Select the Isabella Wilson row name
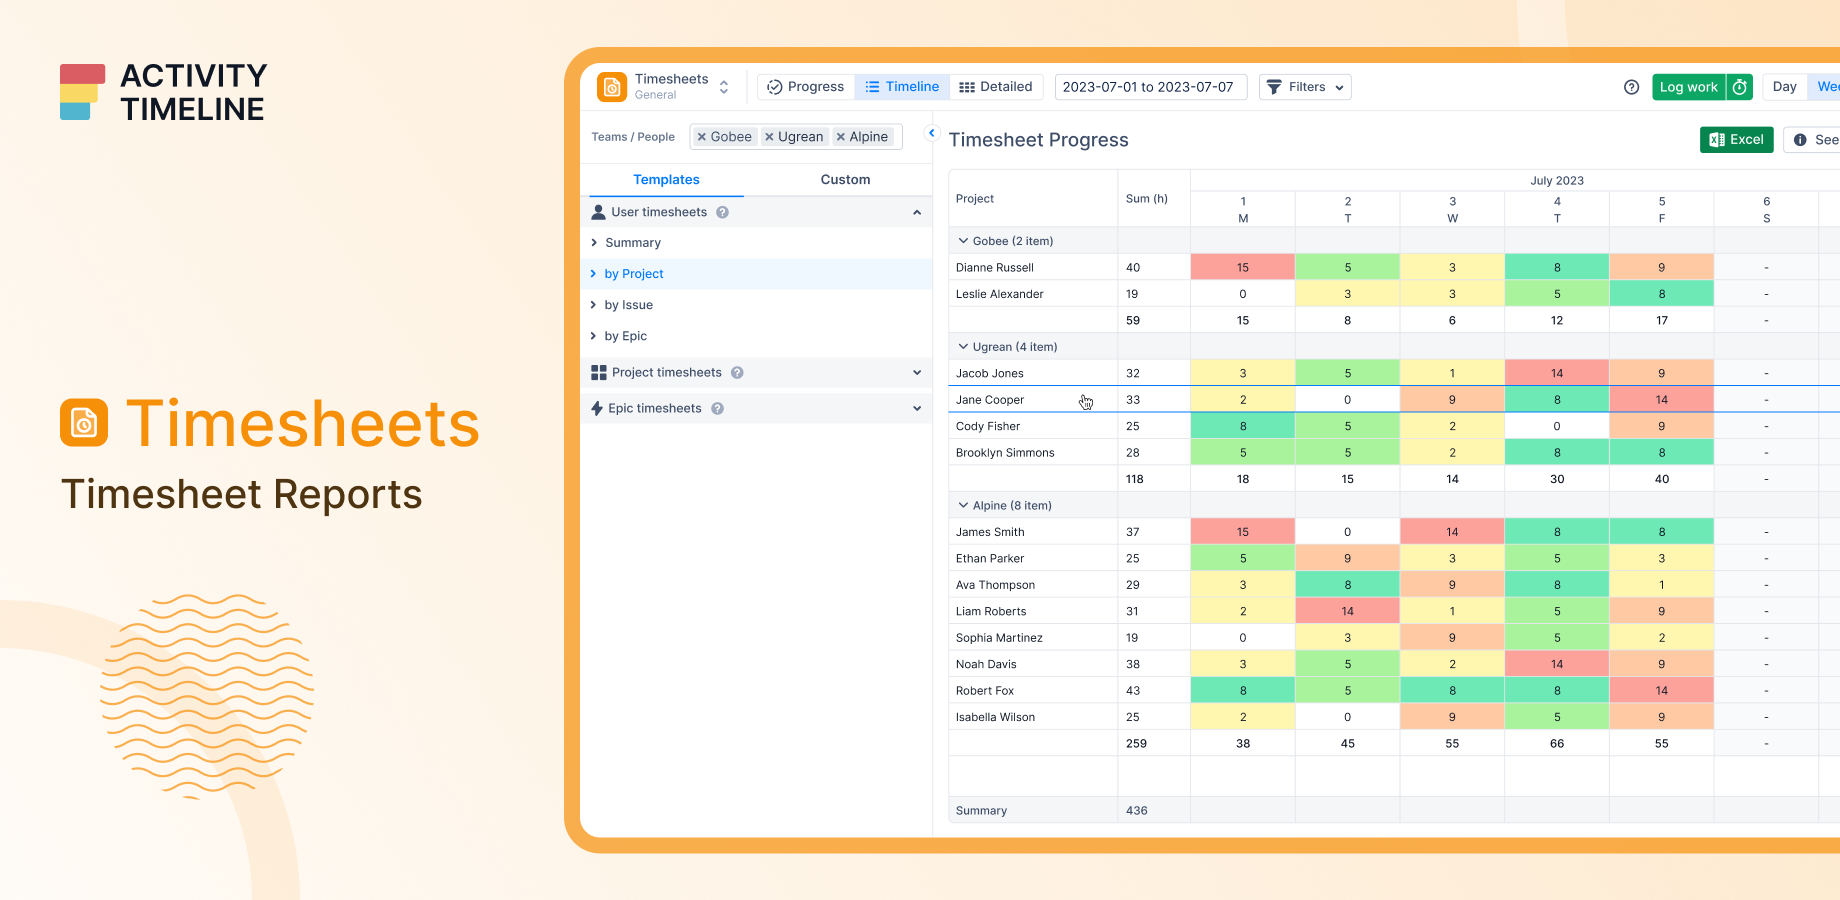 click(995, 717)
